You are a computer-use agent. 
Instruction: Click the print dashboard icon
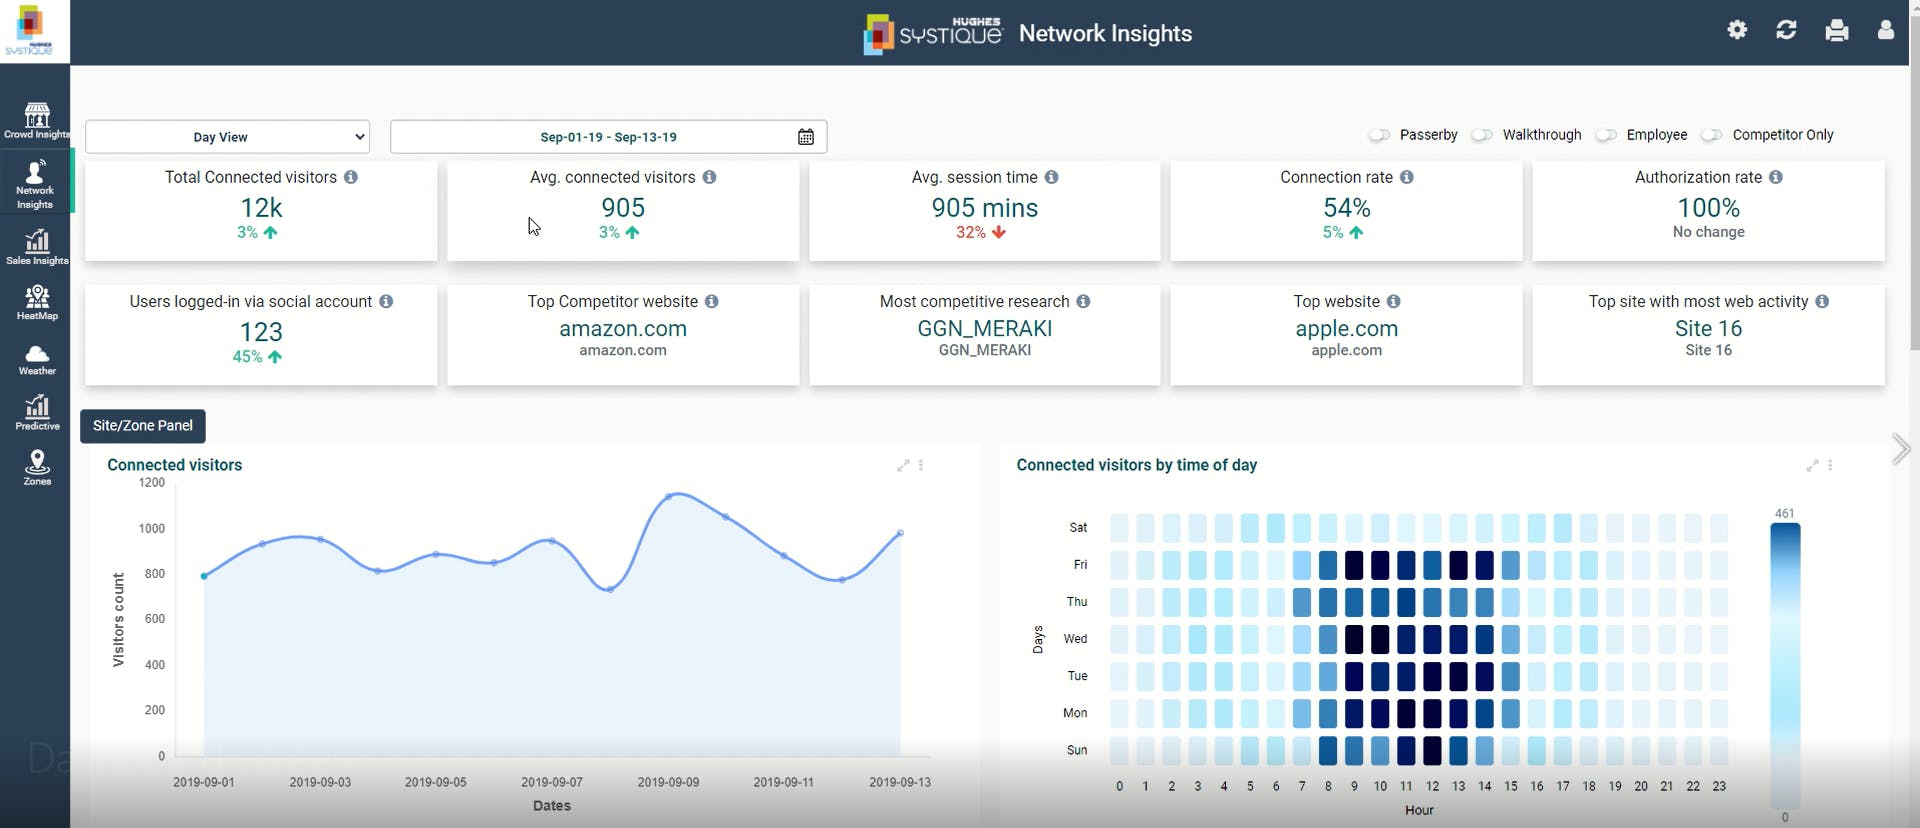tap(1836, 31)
